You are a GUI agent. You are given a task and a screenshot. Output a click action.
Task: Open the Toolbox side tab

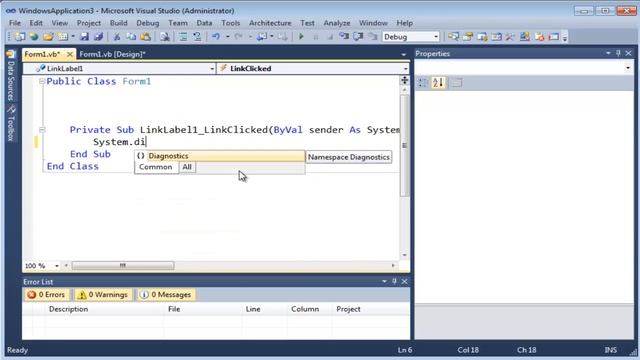point(11,124)
